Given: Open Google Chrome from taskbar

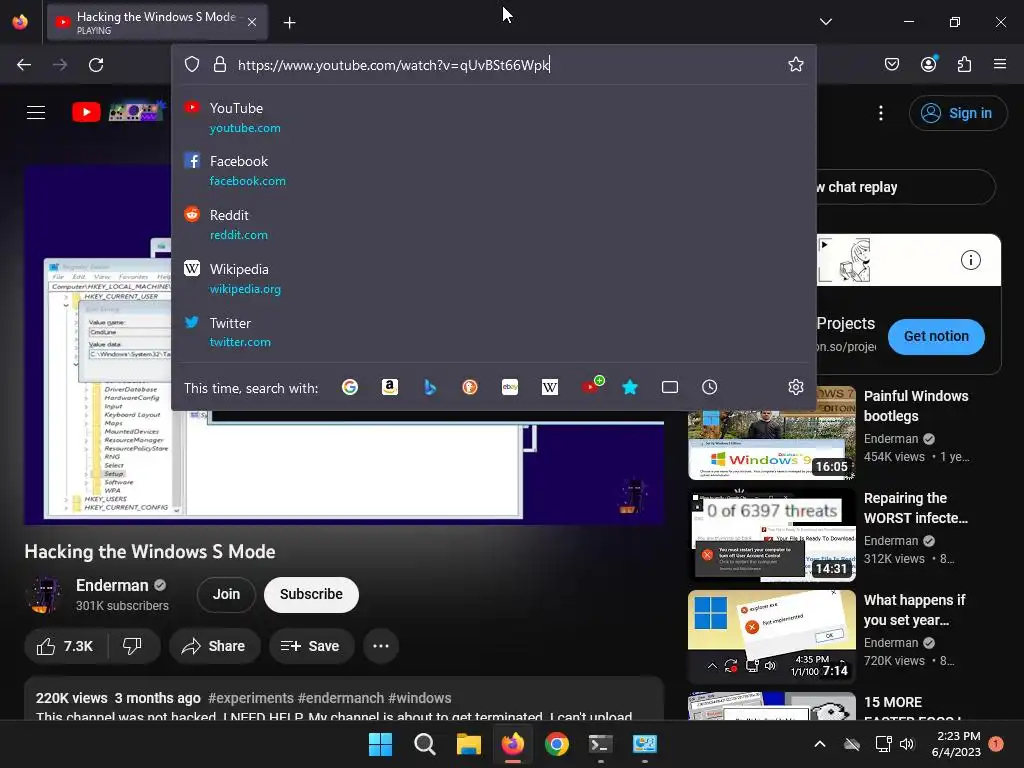Looking at the screenshot, I should click(556, 744).
